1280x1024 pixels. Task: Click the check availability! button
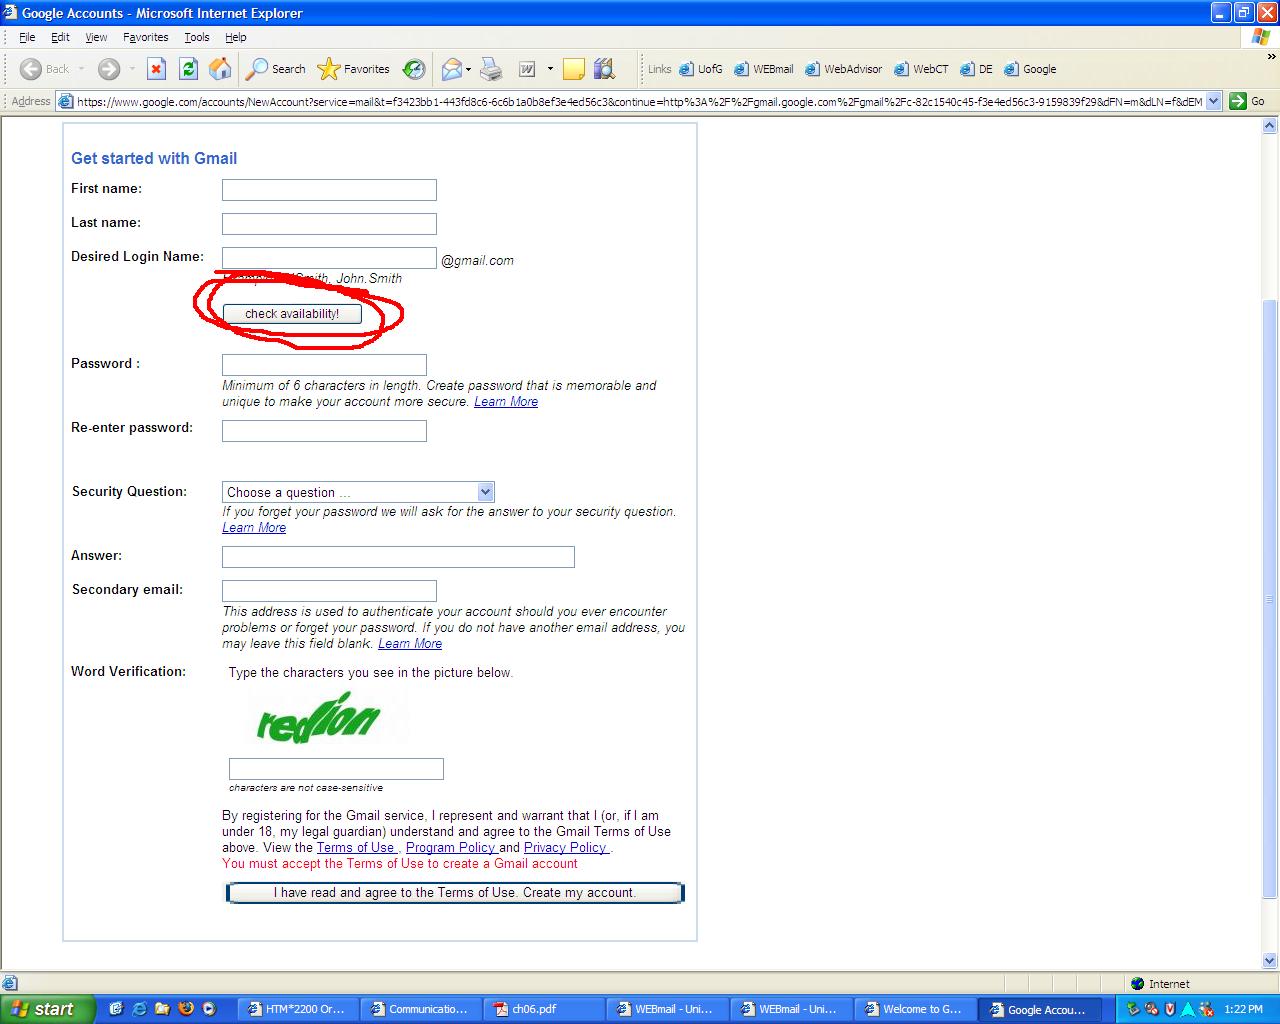click(292, 314)
